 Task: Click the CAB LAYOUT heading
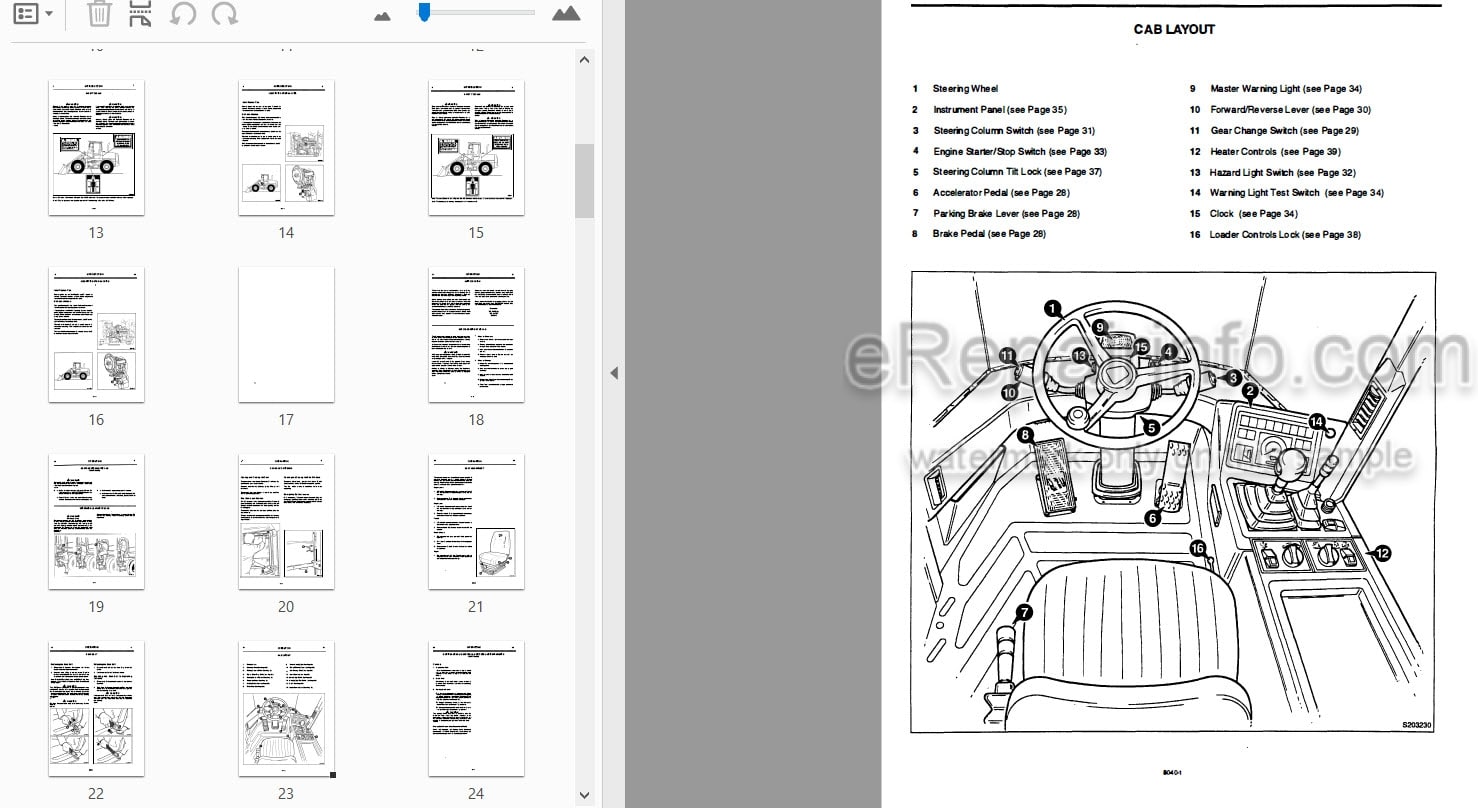point(1174,29)
